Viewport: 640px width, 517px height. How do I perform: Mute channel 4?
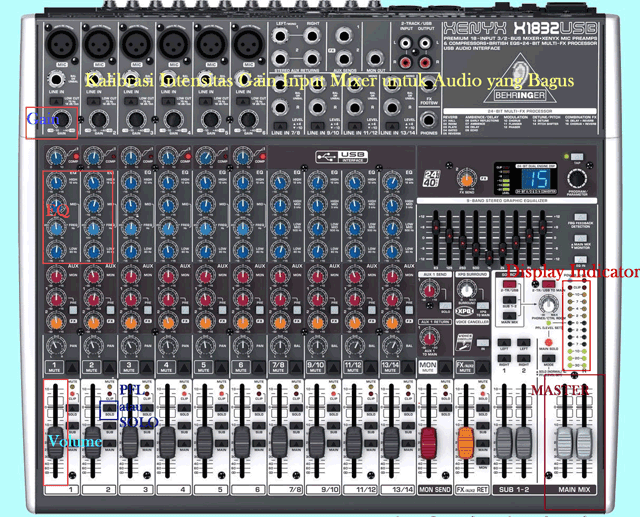[184, 367]
